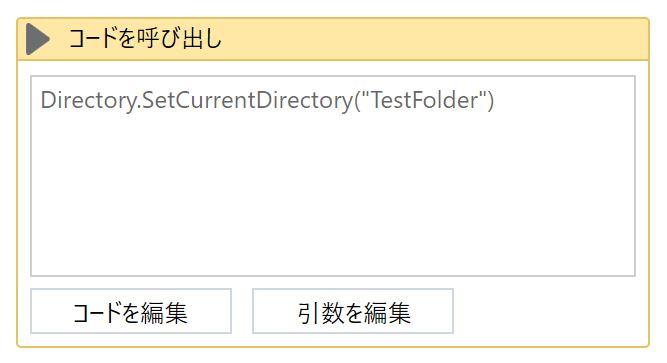Viewport: 667px width, 363px height.
Task: Click the コードを編集 button
Action: pyautogui.click(x=131, y=311)
